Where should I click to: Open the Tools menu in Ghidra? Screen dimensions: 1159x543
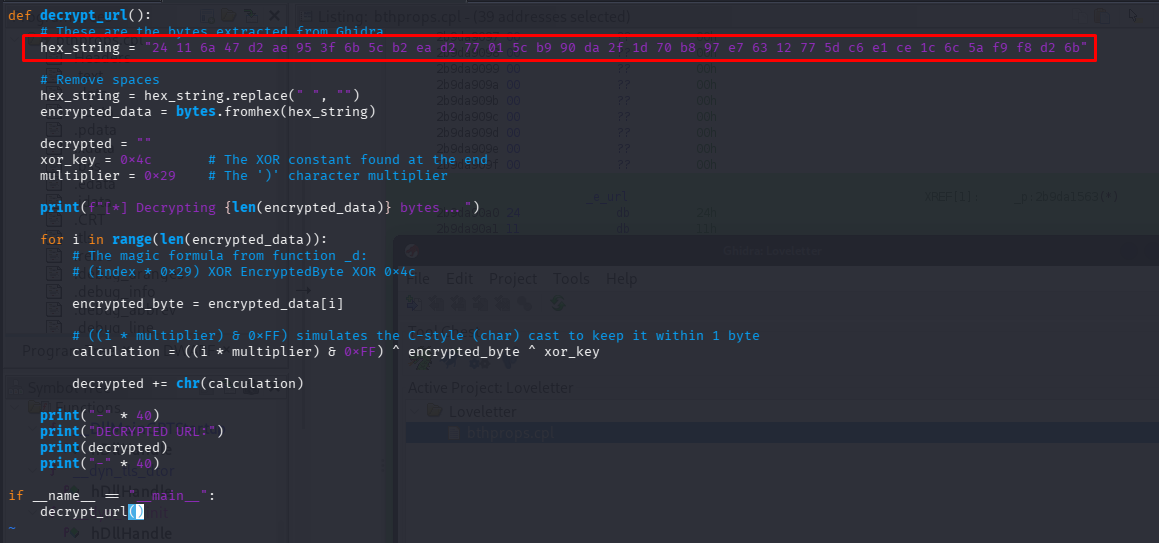coord(571,279)
